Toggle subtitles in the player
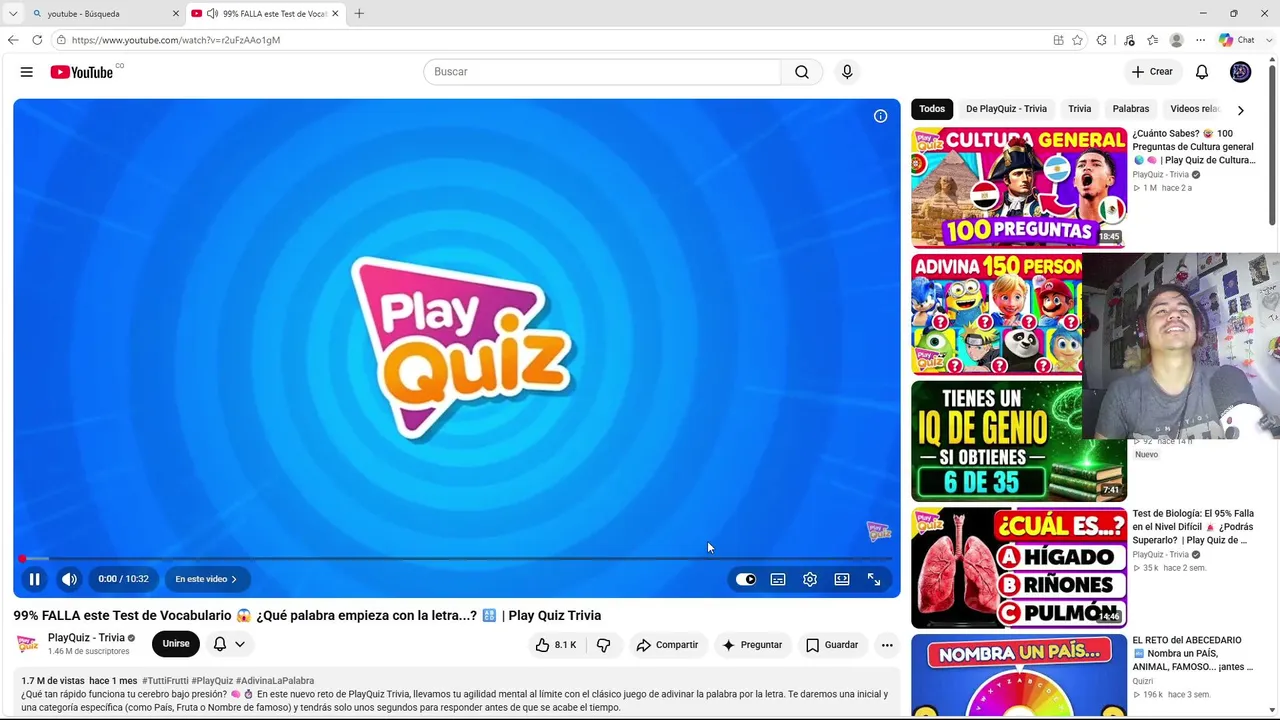The height and width of the screenshot is (720, 1280). click(778, 579)
